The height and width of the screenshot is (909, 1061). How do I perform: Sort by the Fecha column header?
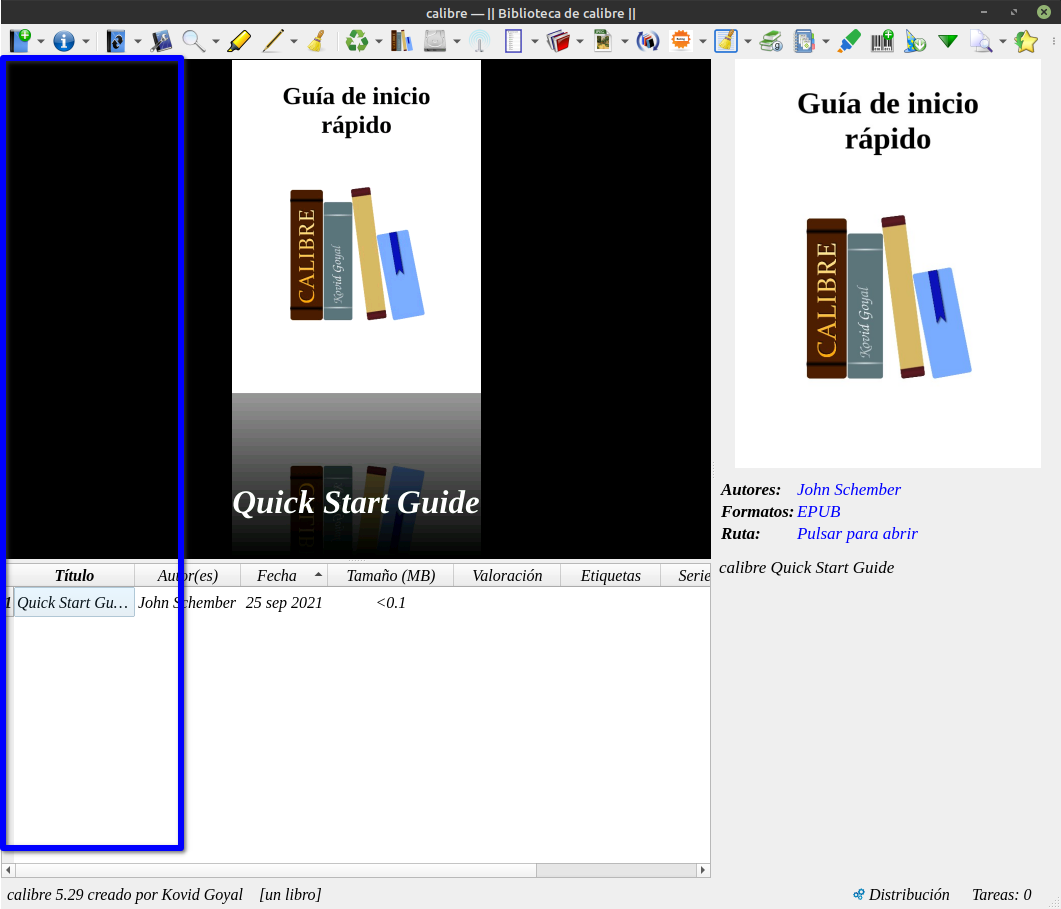coord(284,575)
